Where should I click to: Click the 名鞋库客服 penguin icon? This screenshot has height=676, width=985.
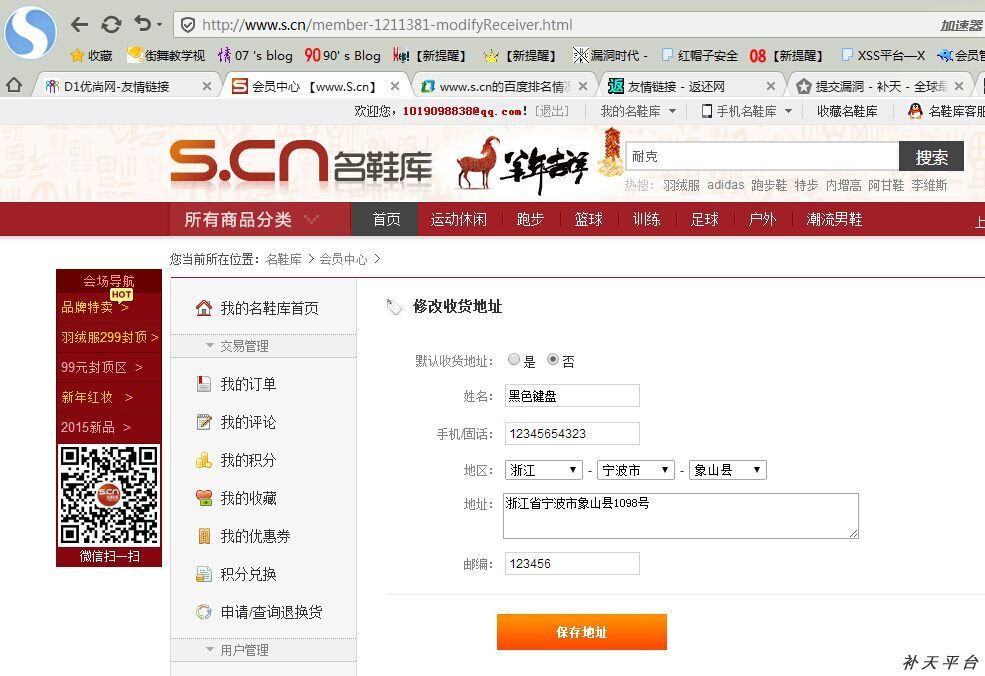[x=915, y=111]
